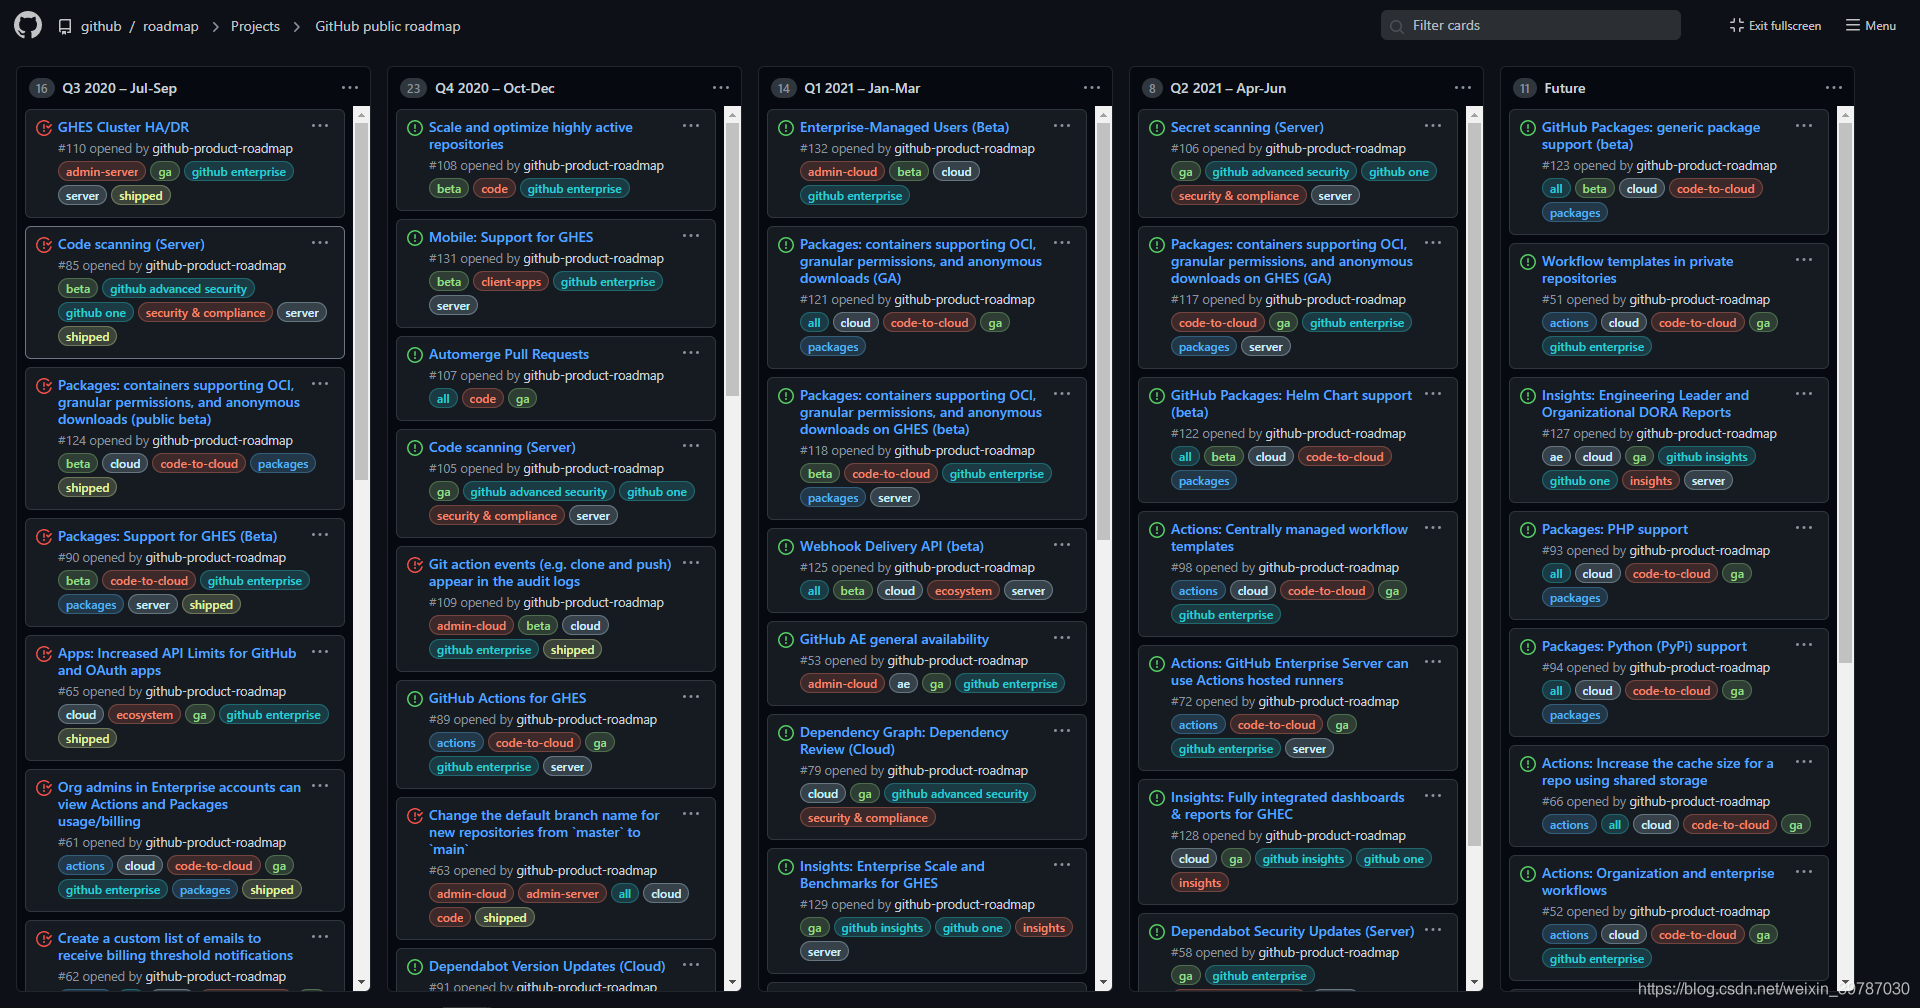Open the GitHub Actions for GHES issue
Viewport: 1920px width, 1008px height.
508,699
